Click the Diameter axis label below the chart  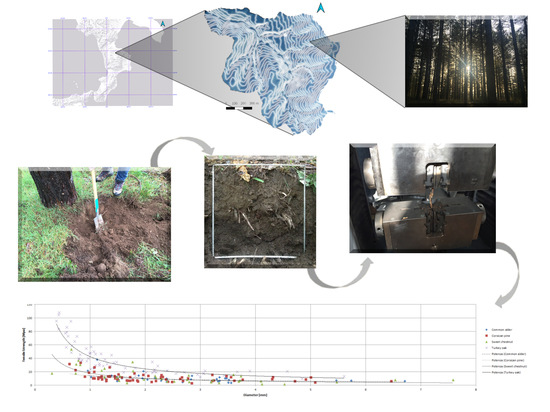[255, 395]
